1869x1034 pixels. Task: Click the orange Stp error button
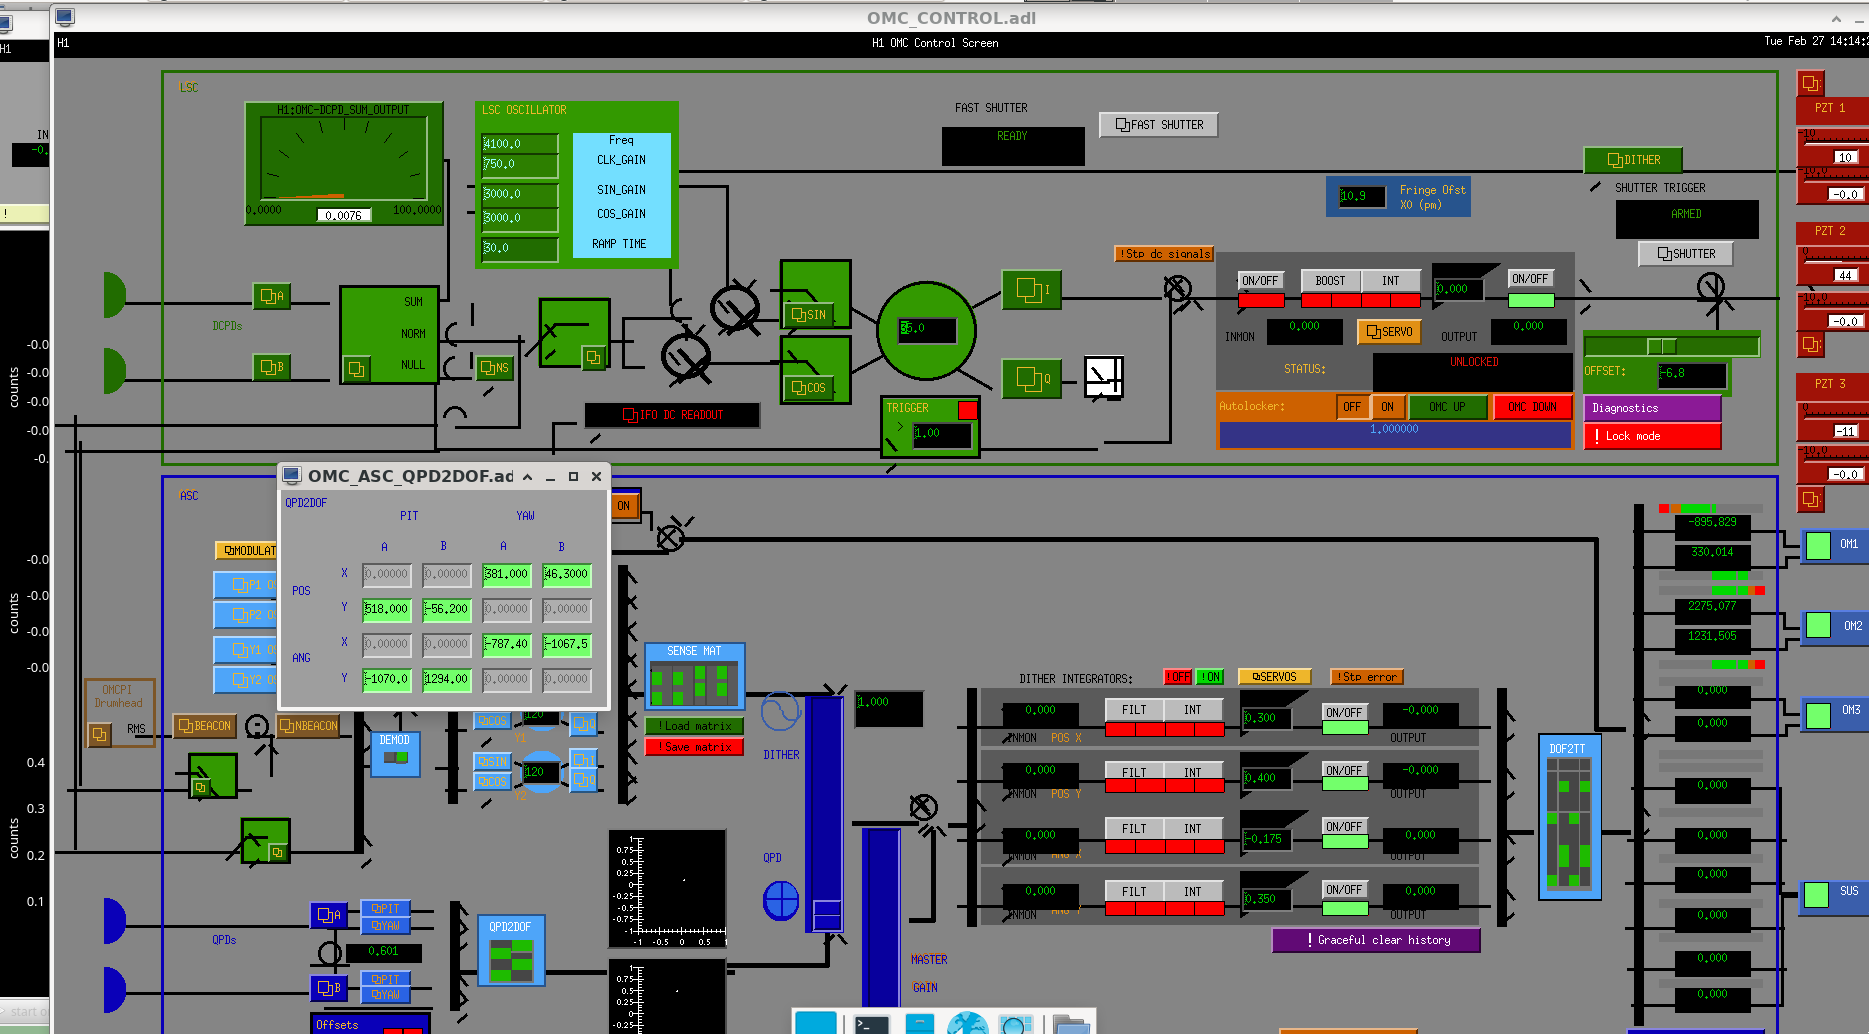coord(1367,677)
